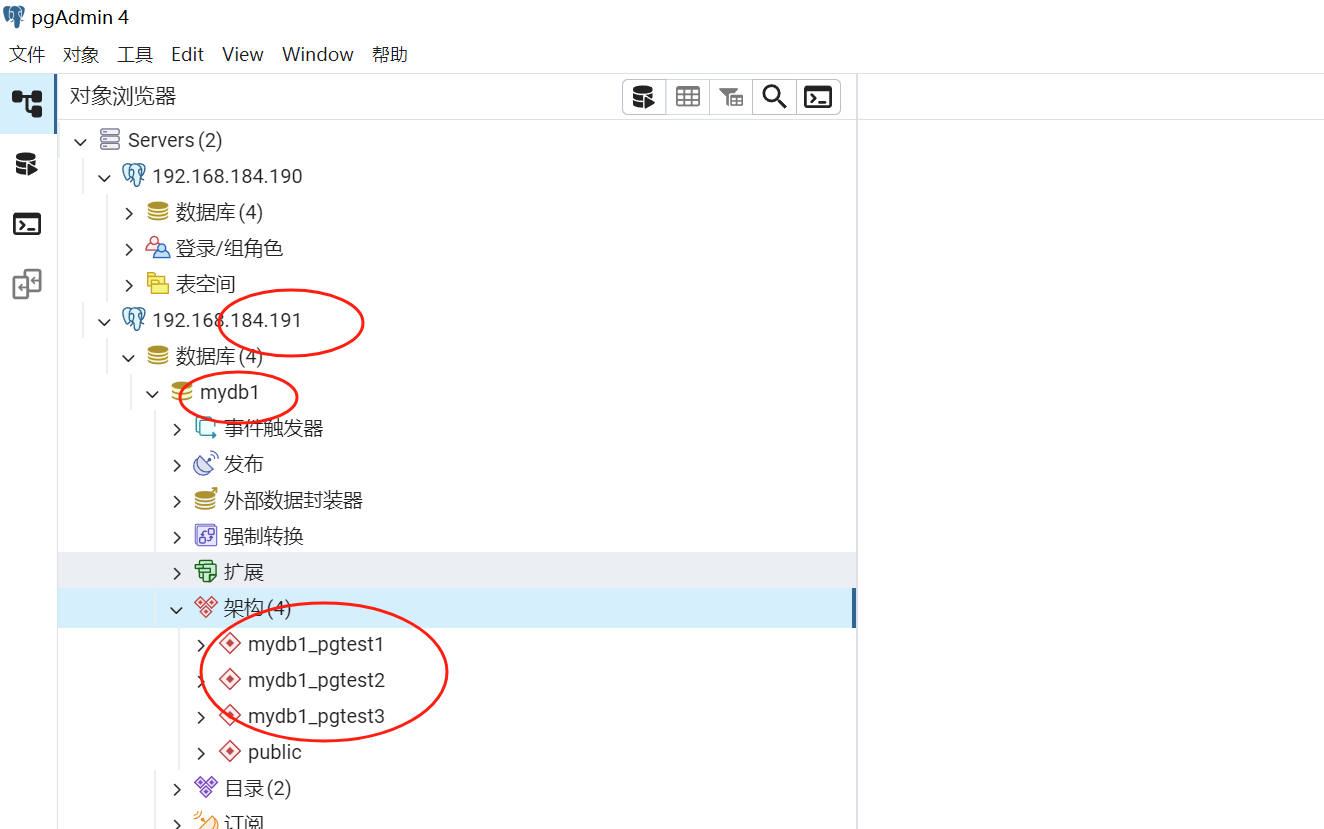The height and width of the screenshot is (829, 1324).
Task: Expand the public schema node
Action: point(201,753)
